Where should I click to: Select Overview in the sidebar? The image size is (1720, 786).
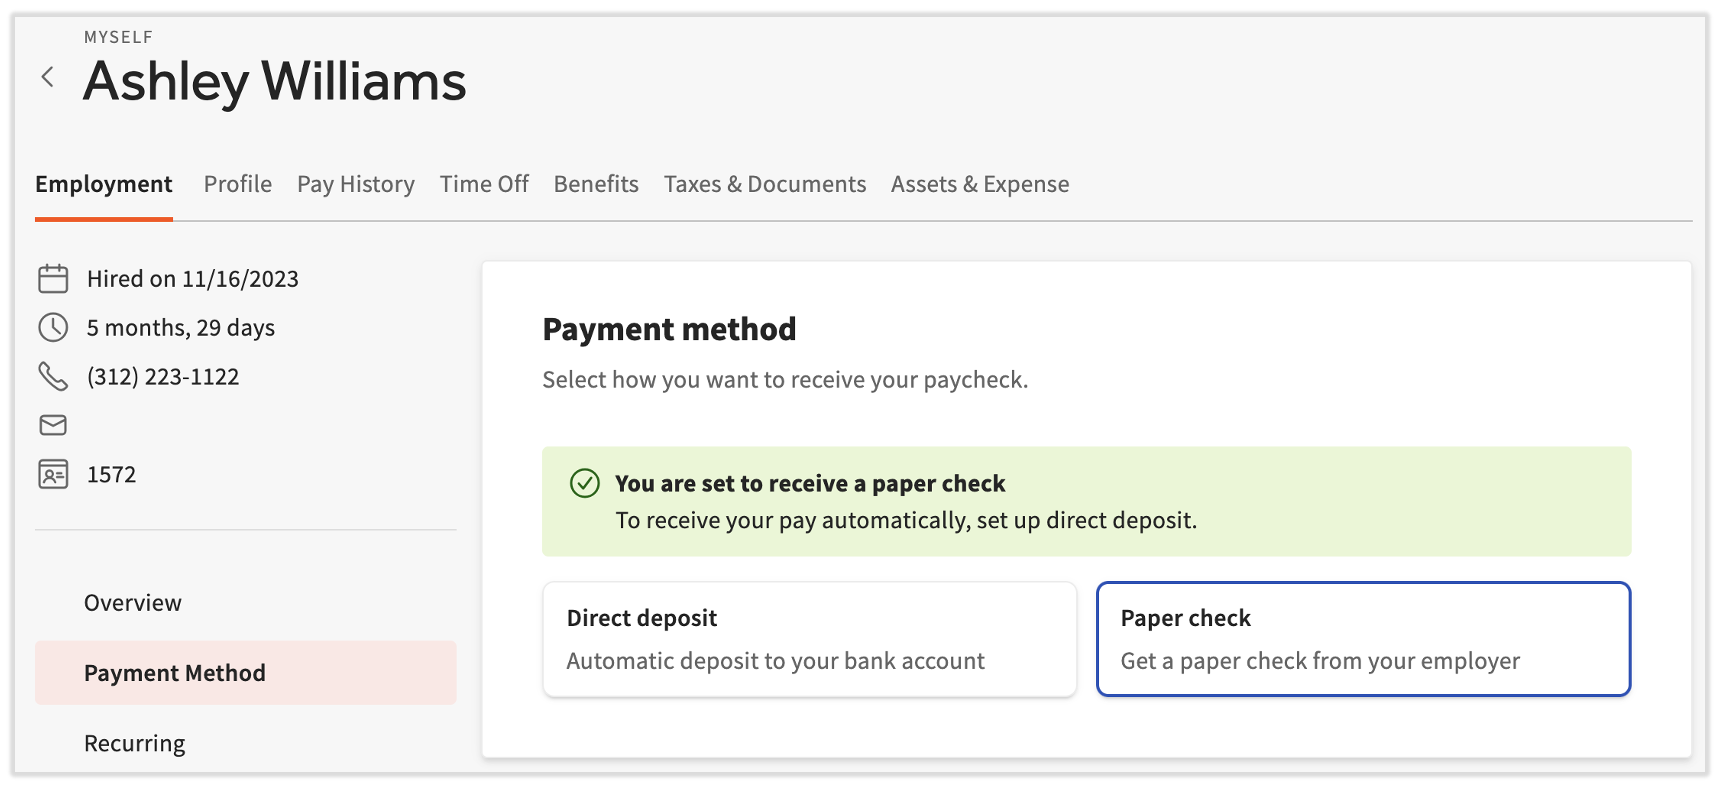tap(132, 602)
